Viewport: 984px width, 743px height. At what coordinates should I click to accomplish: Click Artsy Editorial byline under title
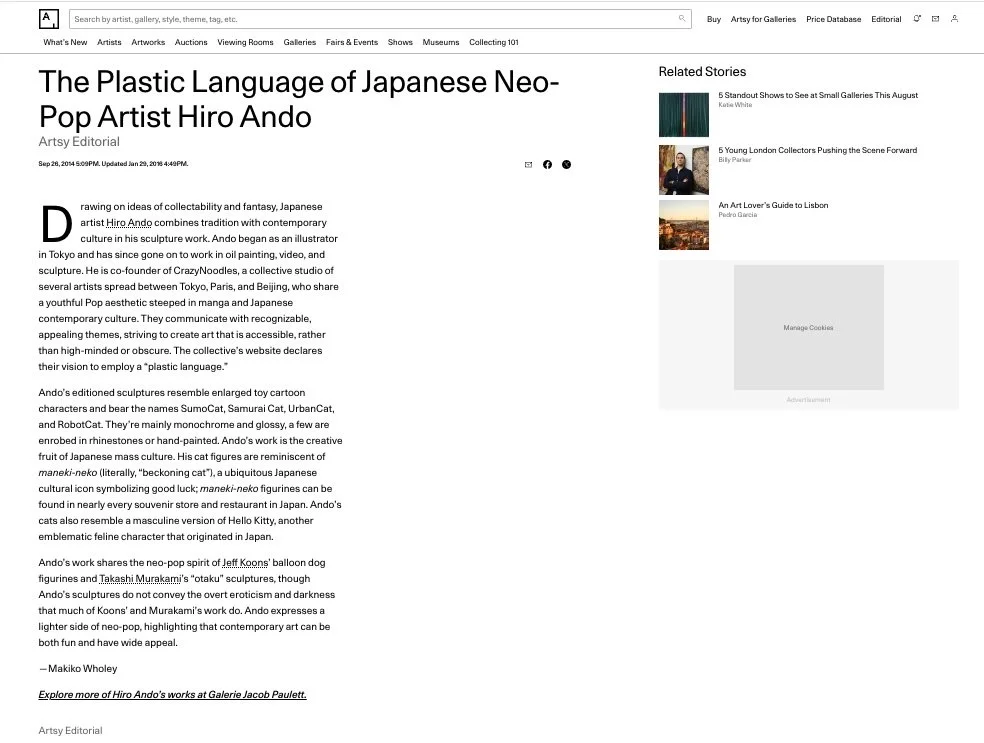point(79,142)
